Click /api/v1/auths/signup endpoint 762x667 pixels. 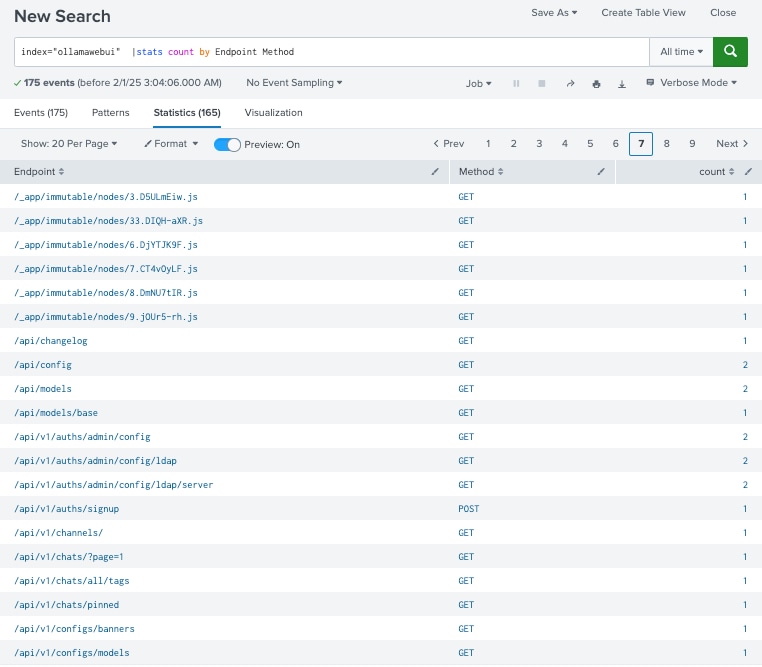(67, 509)
